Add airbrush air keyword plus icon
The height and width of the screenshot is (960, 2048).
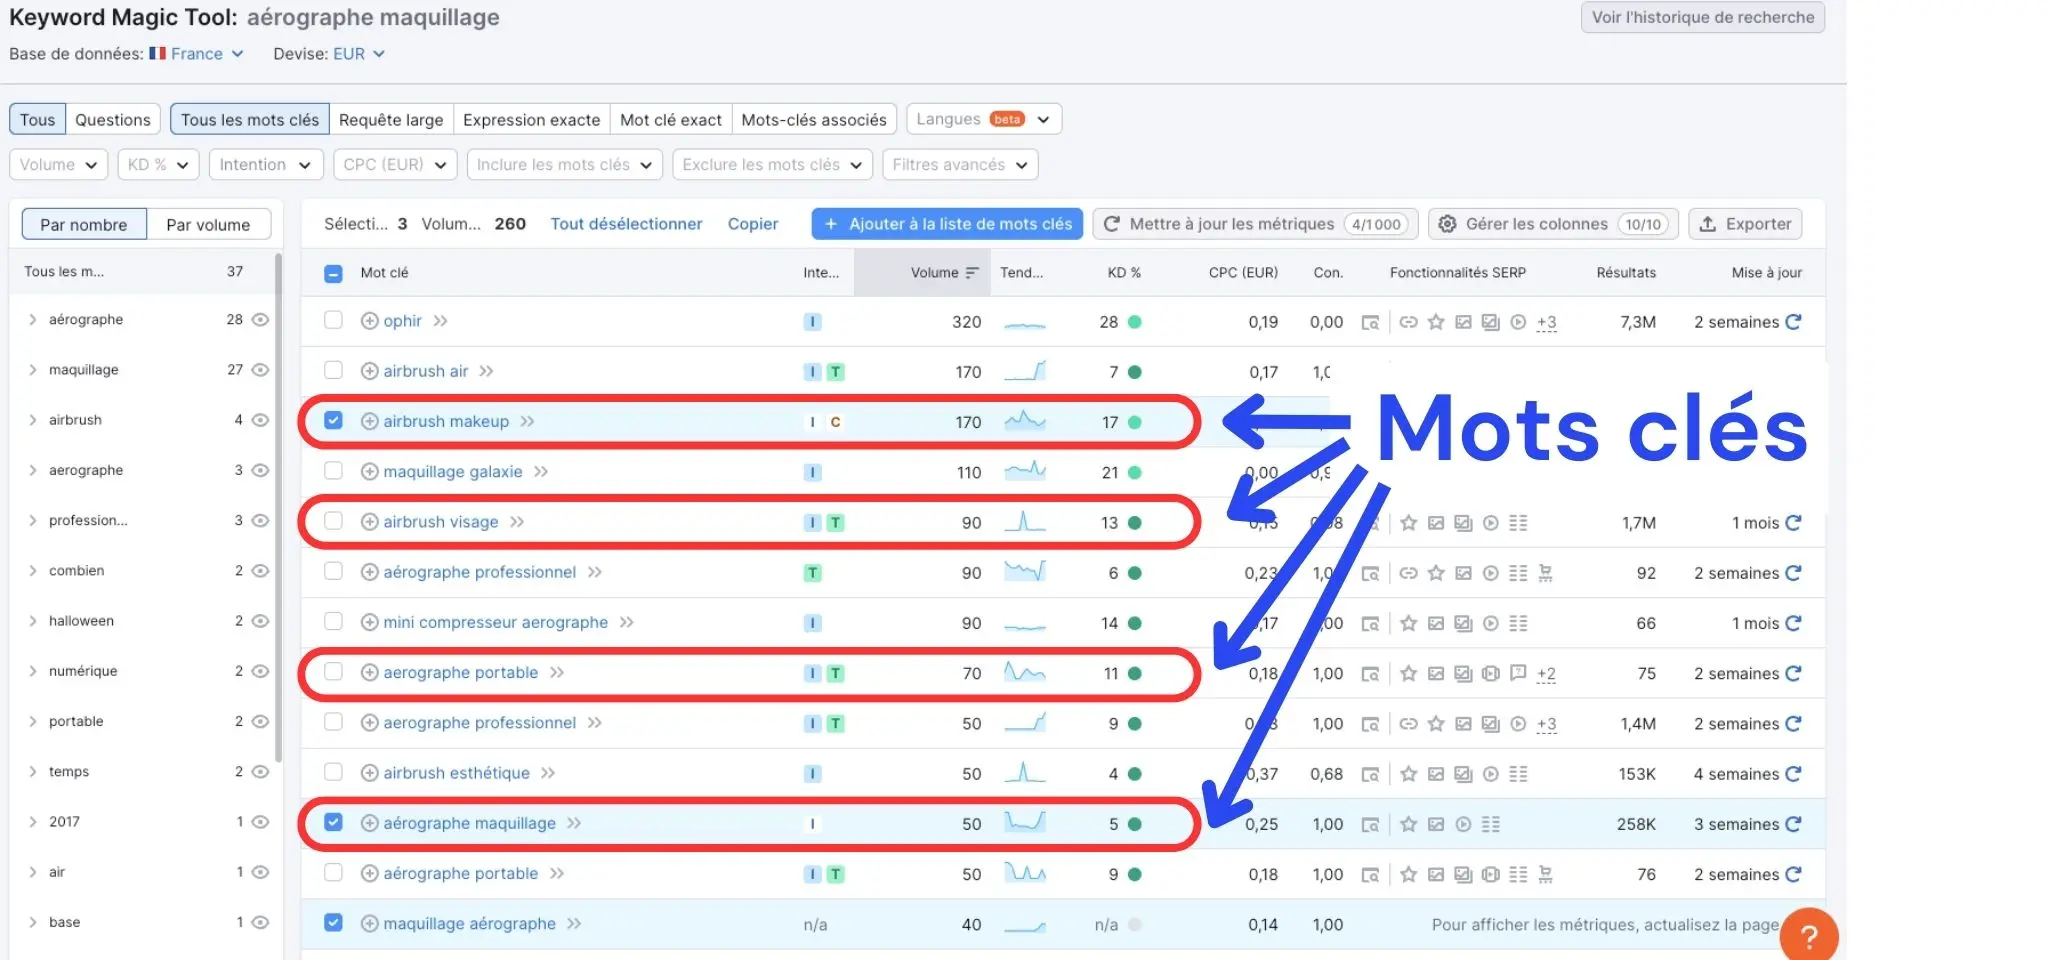tap(369, 371)
